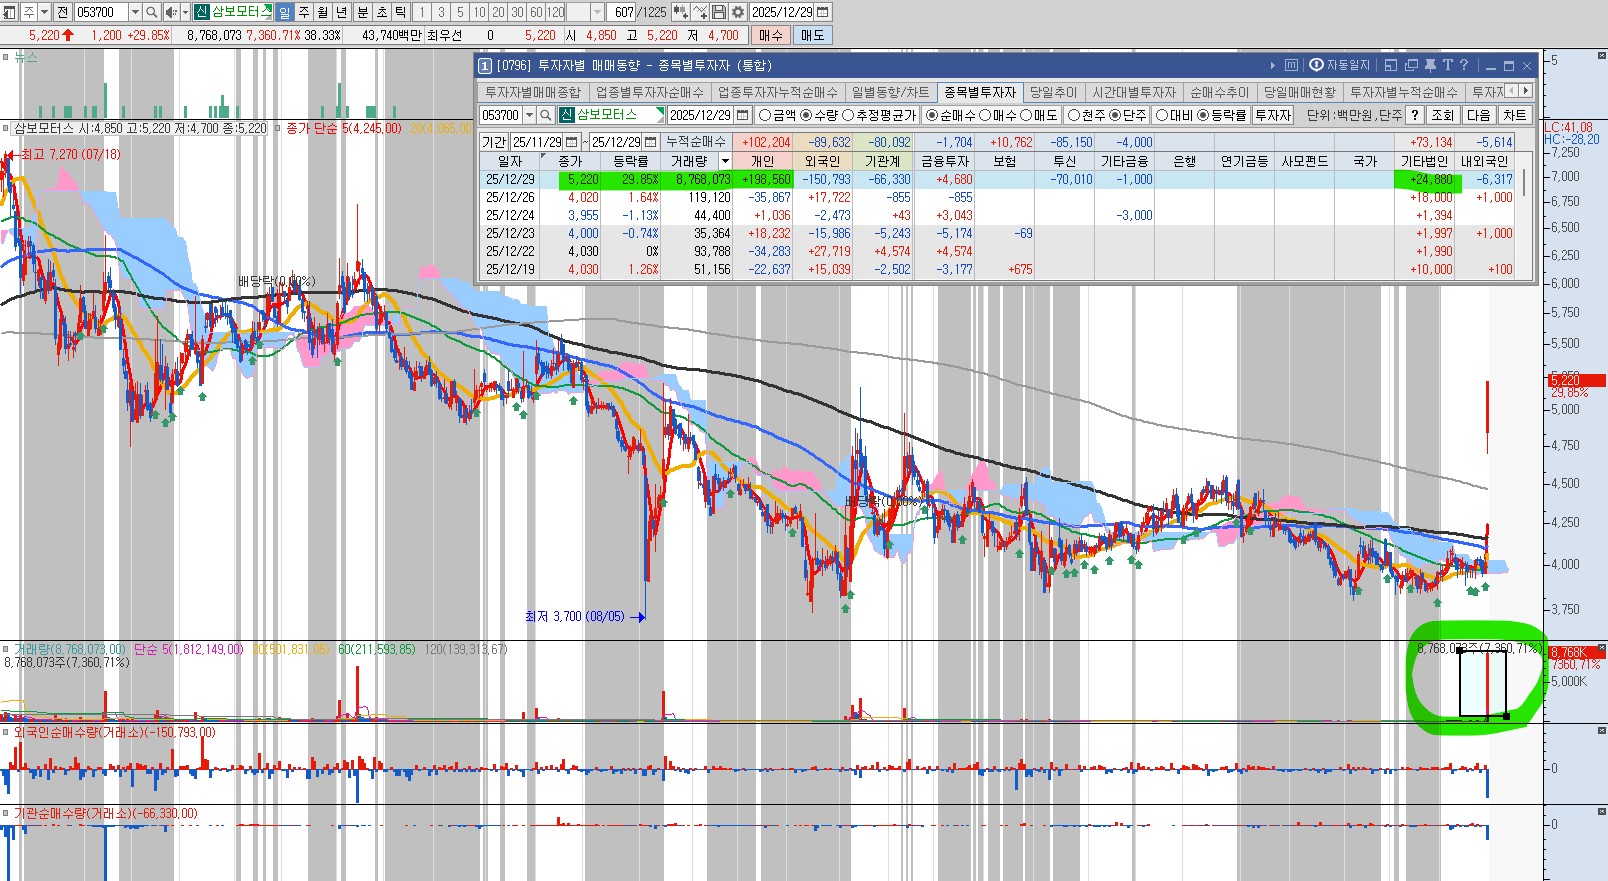1608x881 pixels.
Task: Click the magnifier search icon in investor window
Action: [x=546, y=115]
